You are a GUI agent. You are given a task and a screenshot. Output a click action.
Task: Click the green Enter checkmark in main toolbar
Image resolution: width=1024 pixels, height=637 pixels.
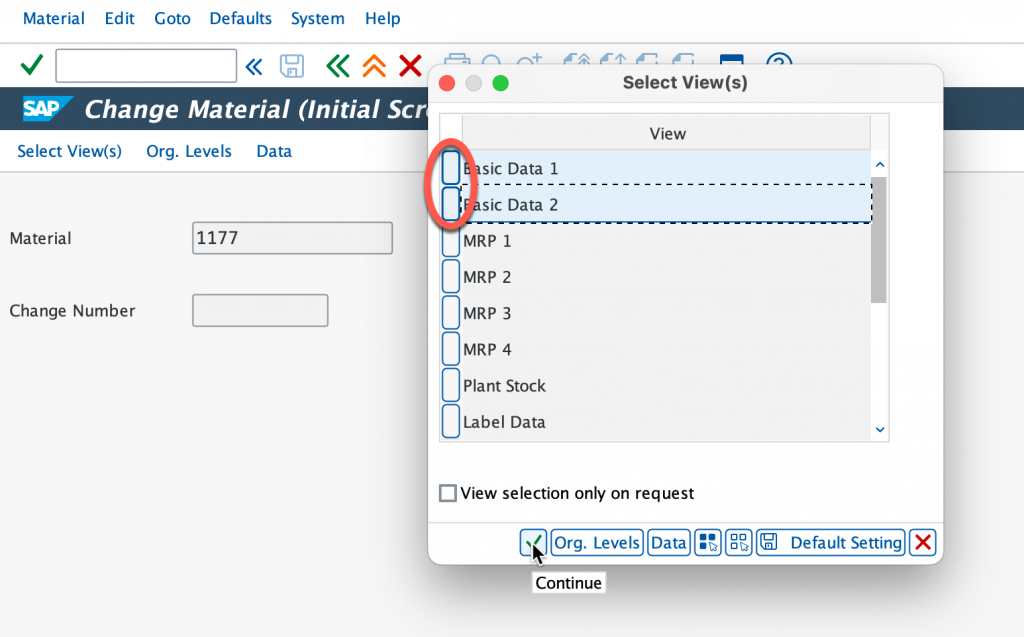(x=32, y=66)
